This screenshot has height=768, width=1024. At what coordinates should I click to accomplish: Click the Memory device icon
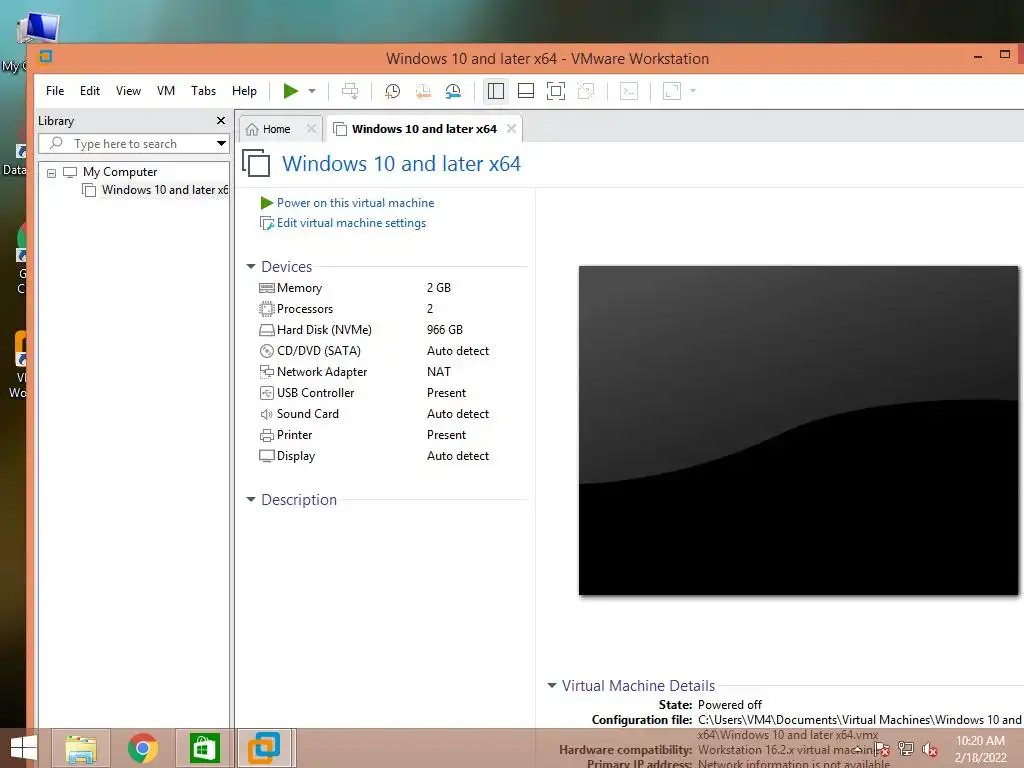[x=266, y=288]
